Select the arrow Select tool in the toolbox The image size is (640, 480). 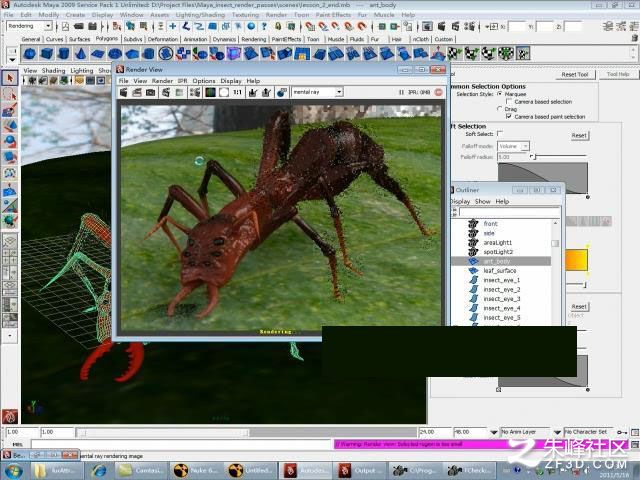(10, 78)
